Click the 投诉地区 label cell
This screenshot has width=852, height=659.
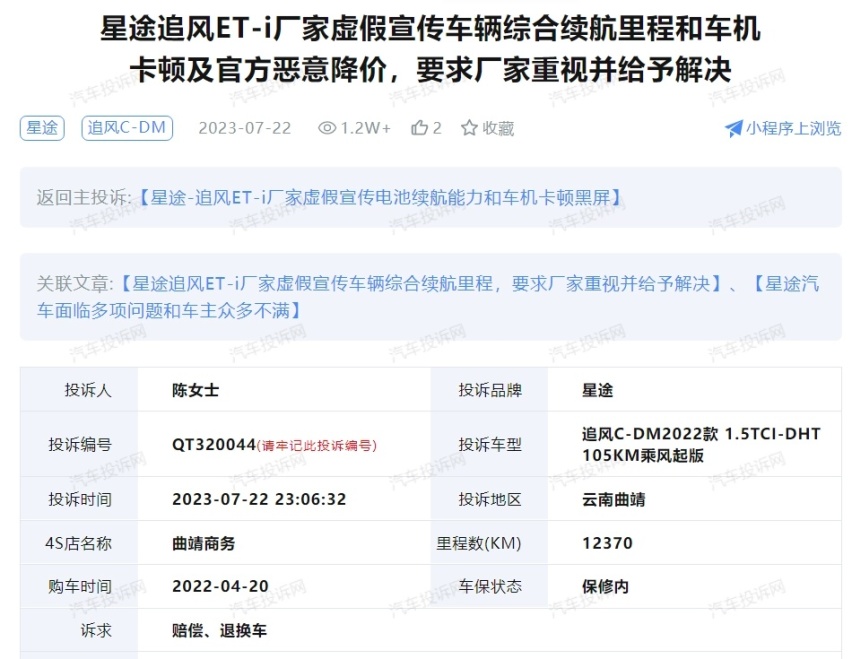click(x=490, y=499)
